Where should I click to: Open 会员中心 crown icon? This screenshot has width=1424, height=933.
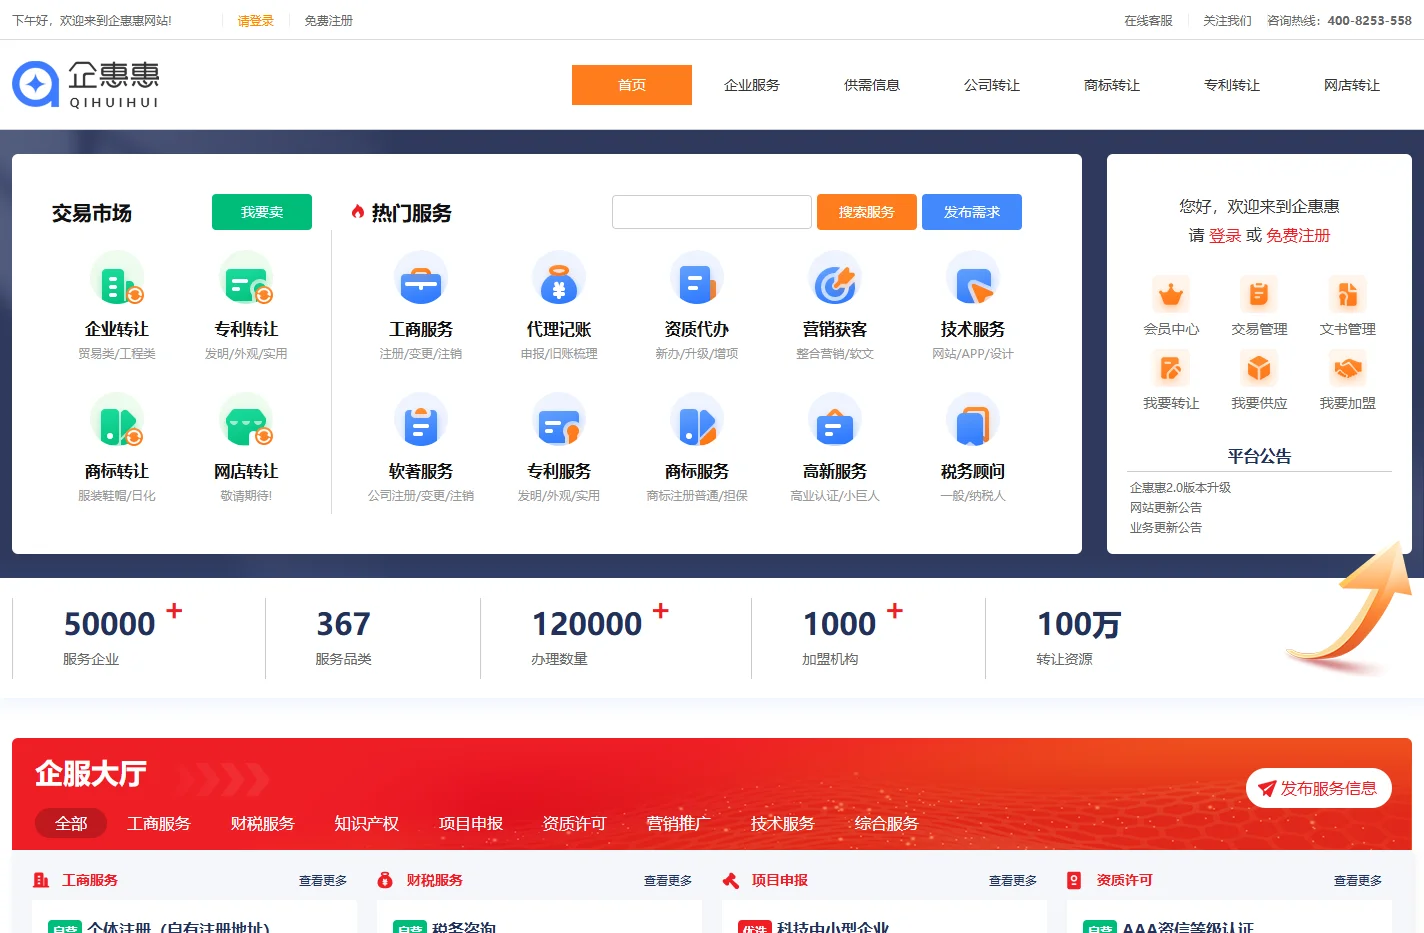[1171, 295]
